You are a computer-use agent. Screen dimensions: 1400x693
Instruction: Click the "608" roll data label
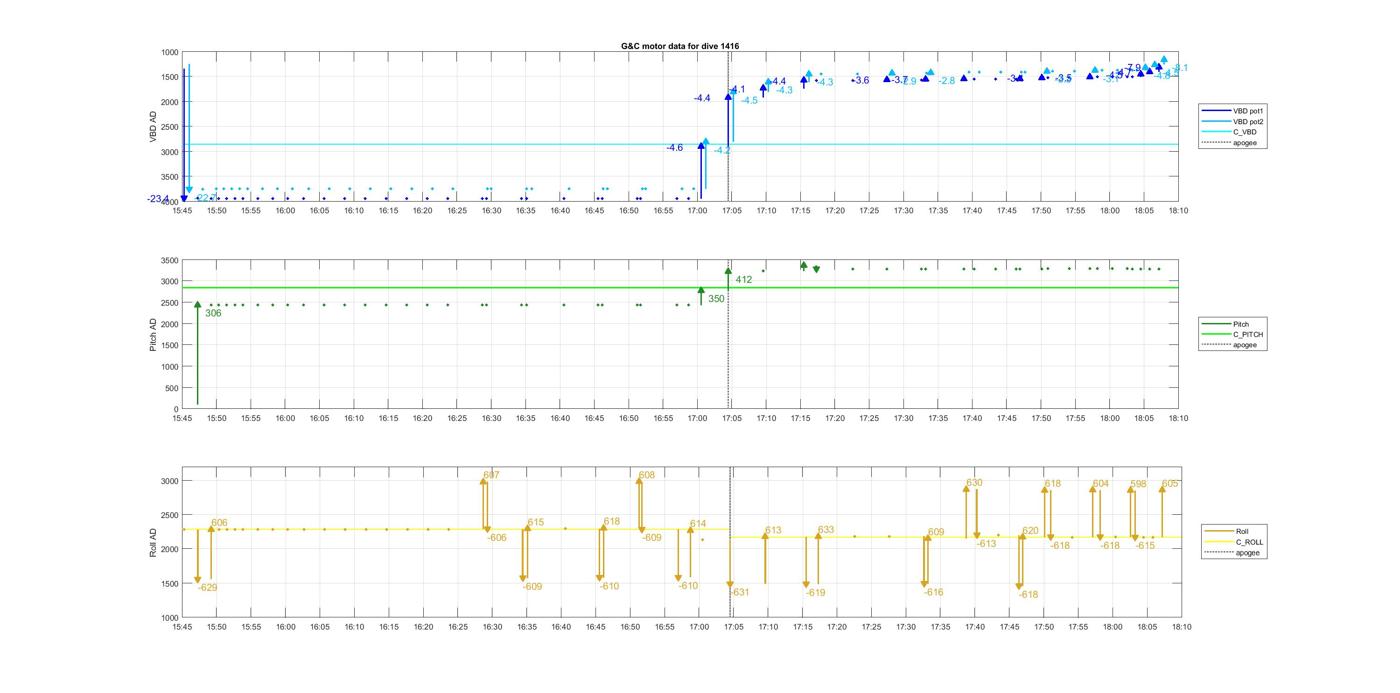[x=647, y=475]
